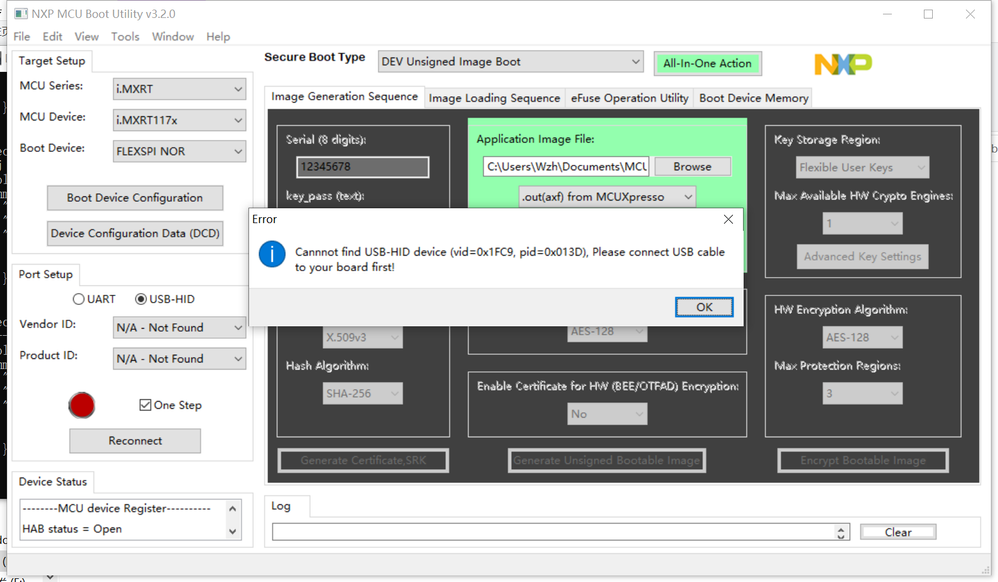Click the Application Image File path field
The width and height of the screenshot is (998, 582).
[x=565, y=166]
